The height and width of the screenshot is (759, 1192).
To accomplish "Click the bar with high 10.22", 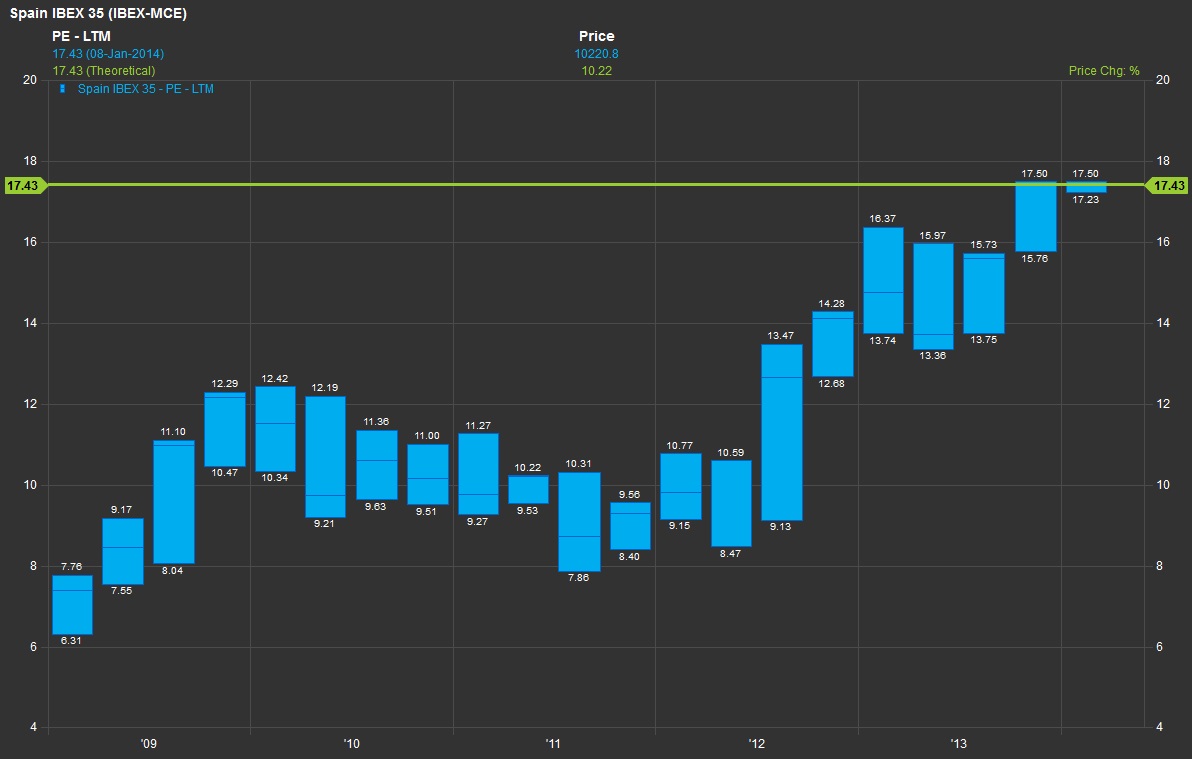I will coord(528,490).
